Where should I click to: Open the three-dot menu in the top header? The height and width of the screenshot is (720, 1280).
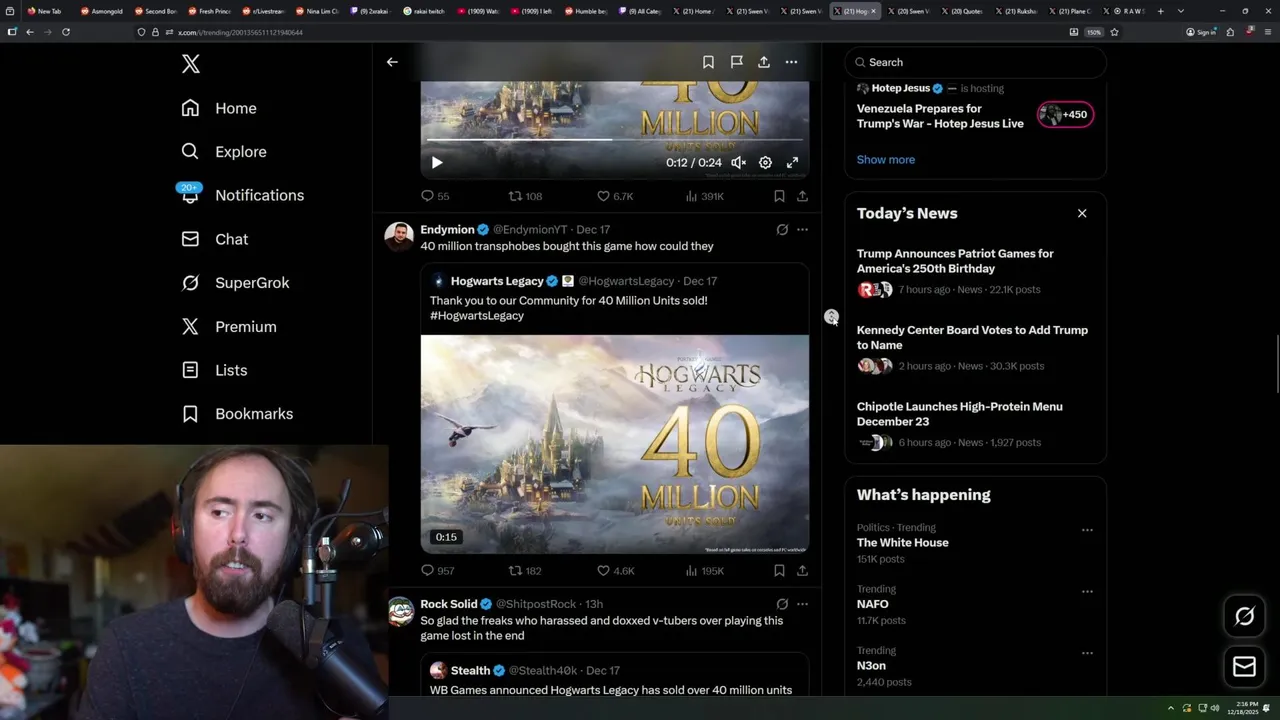coord(791,62)
